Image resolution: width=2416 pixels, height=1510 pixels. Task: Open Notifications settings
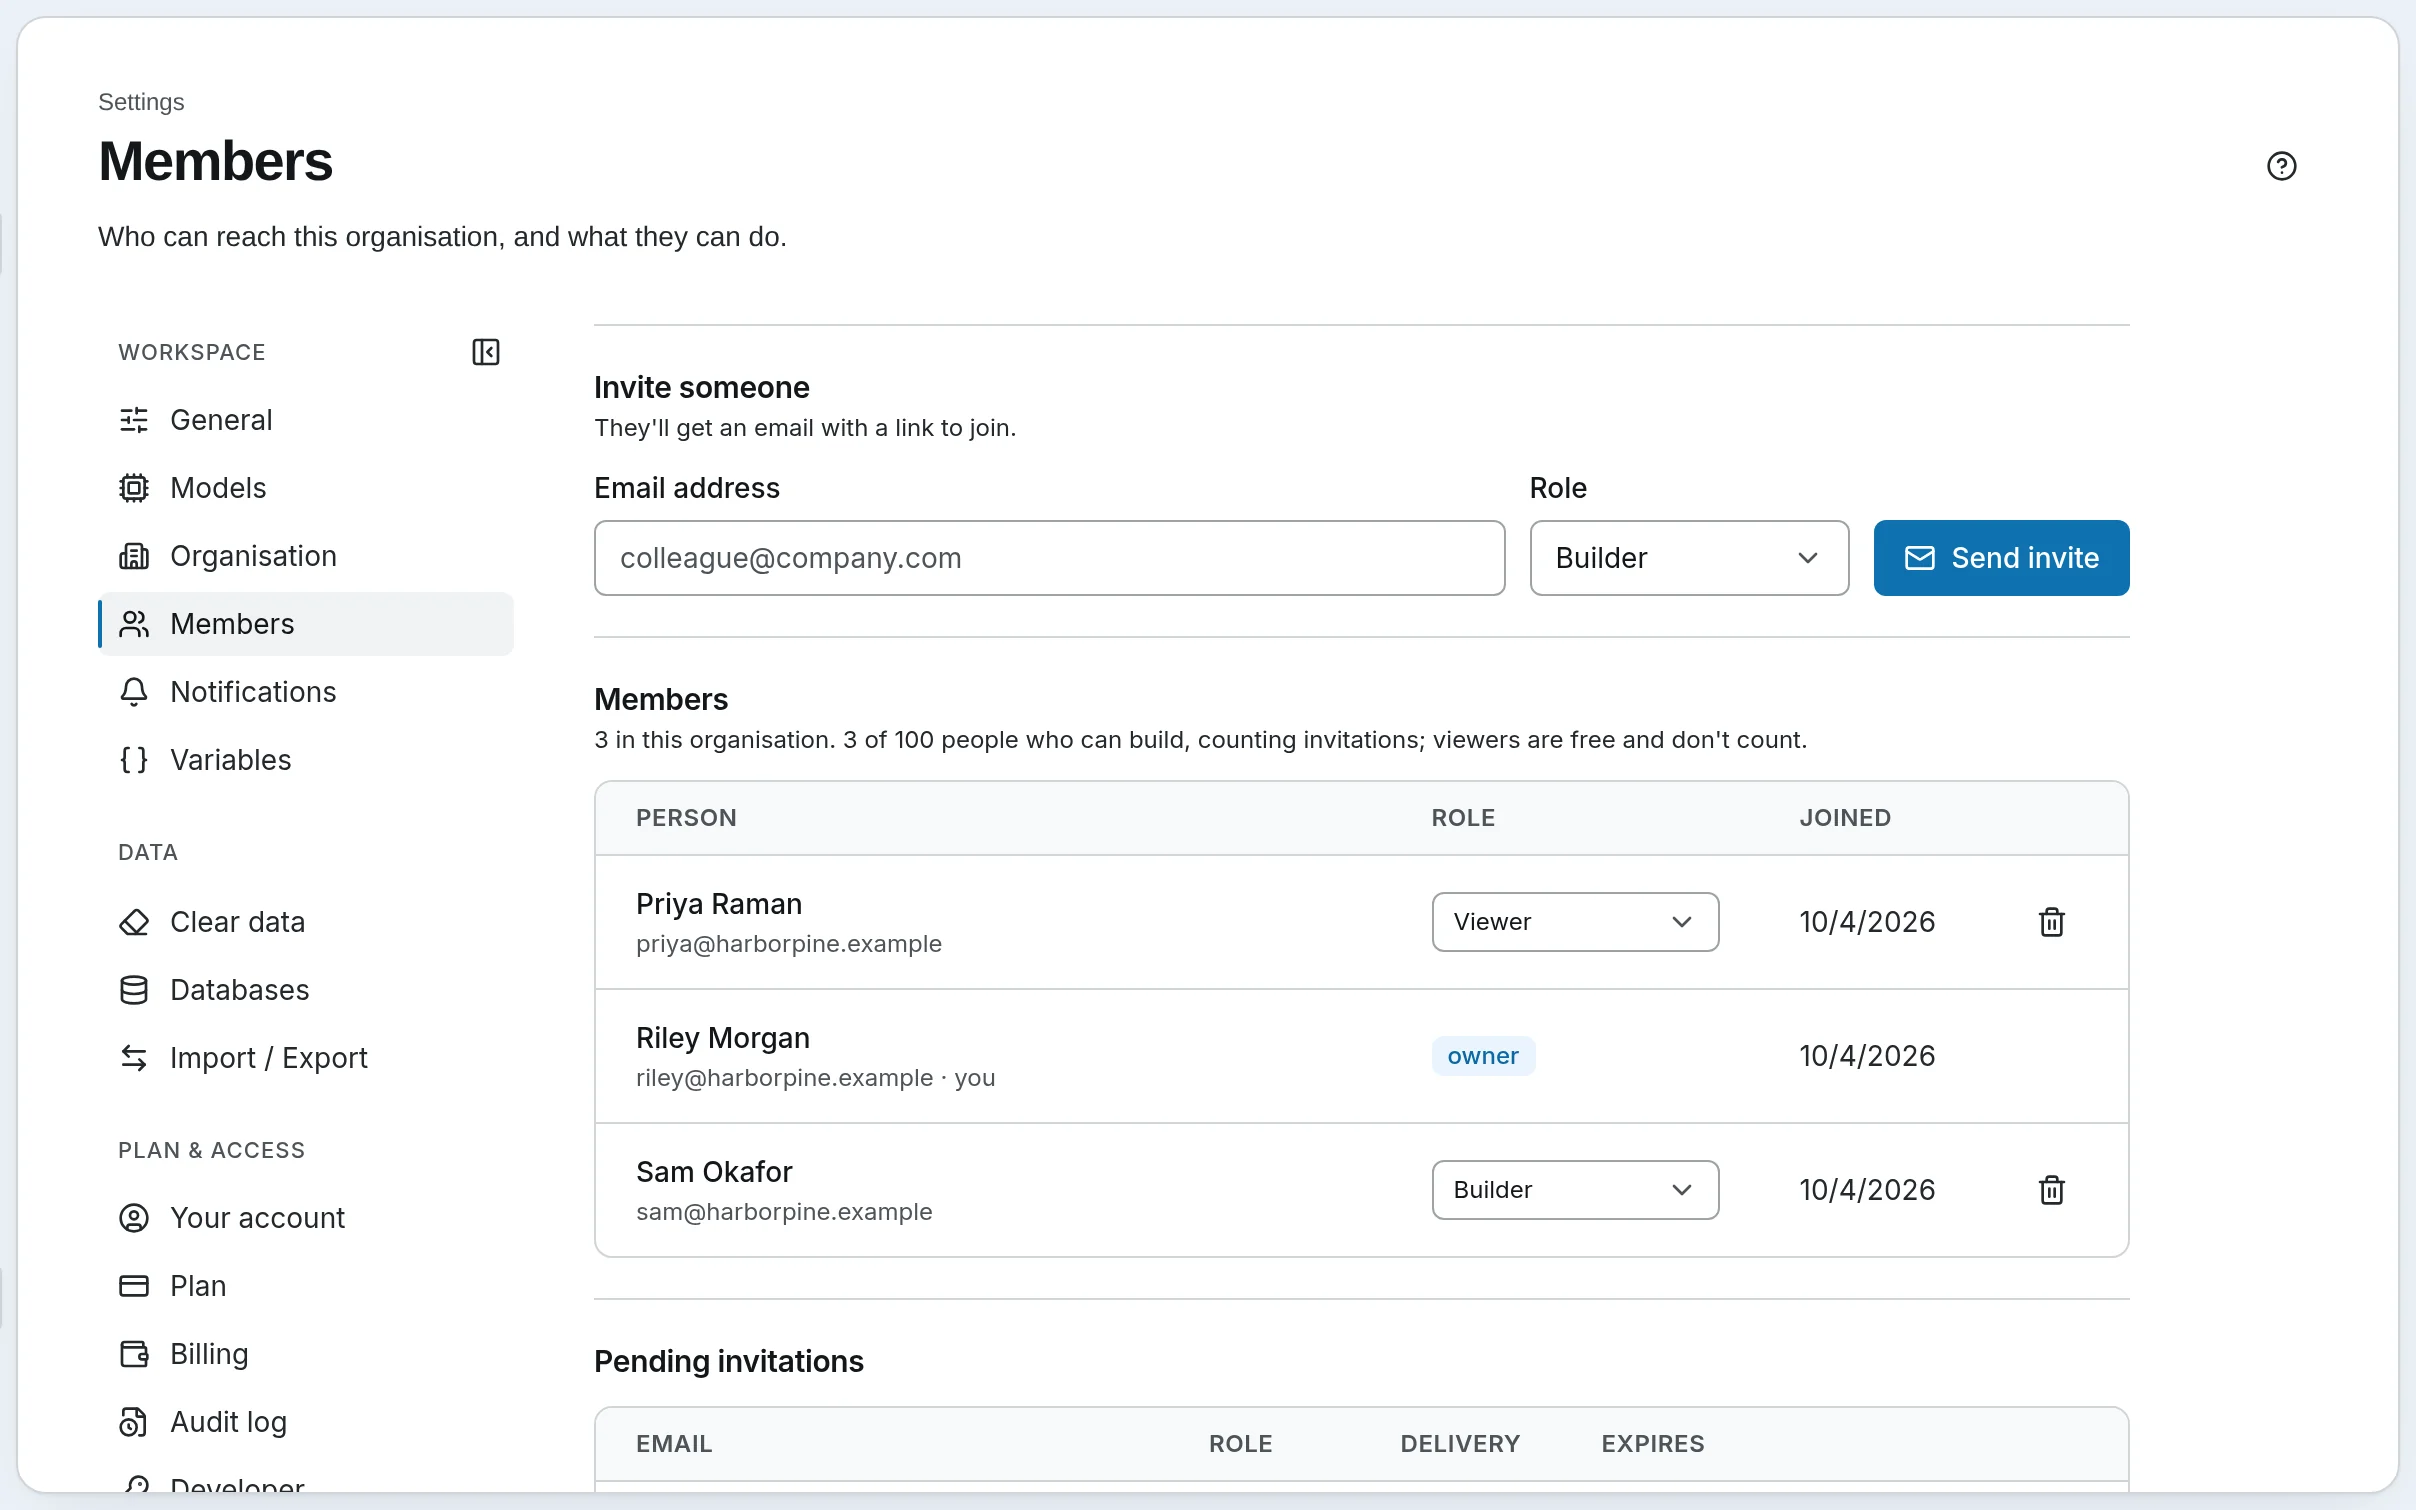[306, 692]
